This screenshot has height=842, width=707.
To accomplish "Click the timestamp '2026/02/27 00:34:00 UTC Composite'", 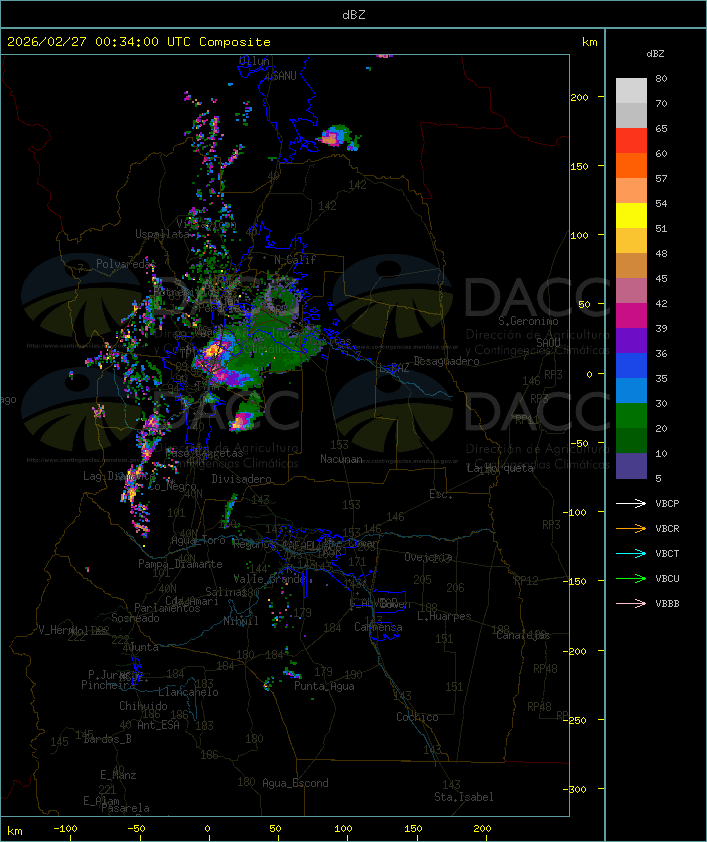I will [139, 42].
